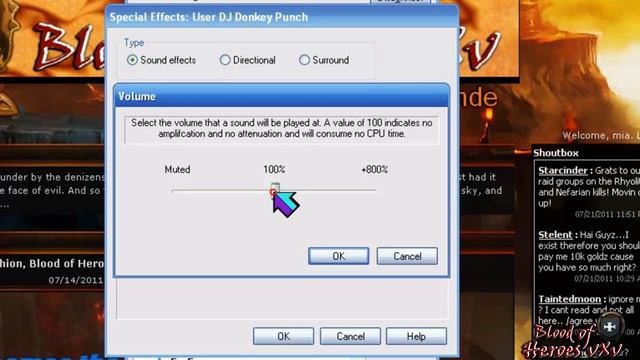Open Help in Special Effects dialog
Viewport: 640px width, 360px height.
416,336
